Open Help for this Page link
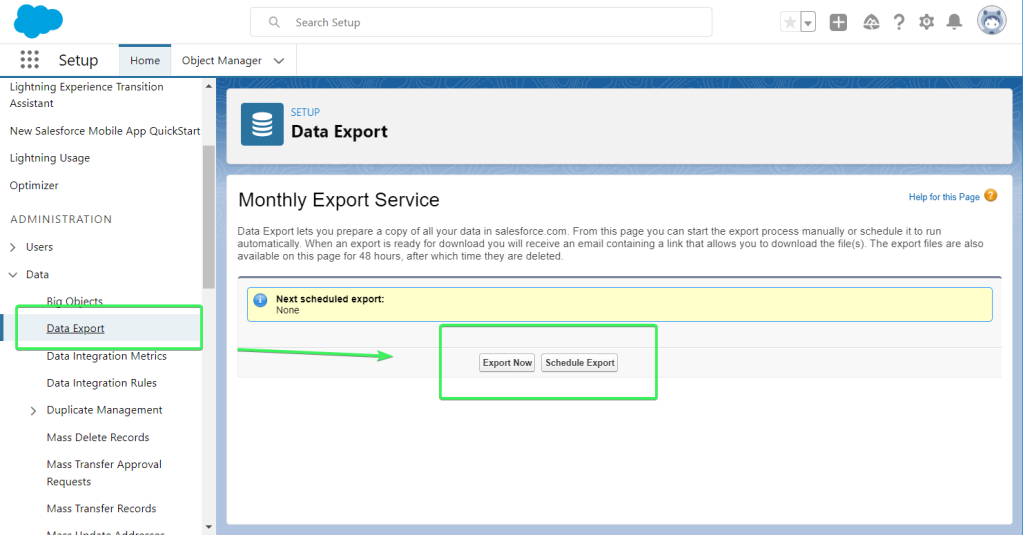Image resolution: width=1023 pixels, height=535 pixels. click(943, 197)
